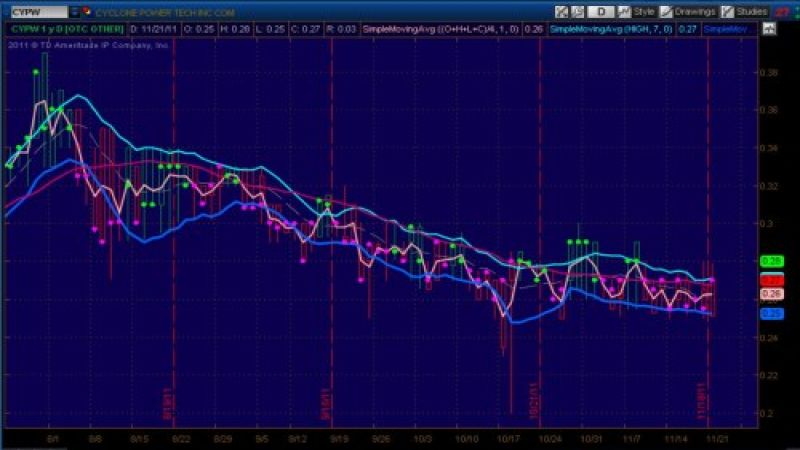Click the blue 0.25 price bubble
The image size is (800, 450).
click(x=772, y=314)
